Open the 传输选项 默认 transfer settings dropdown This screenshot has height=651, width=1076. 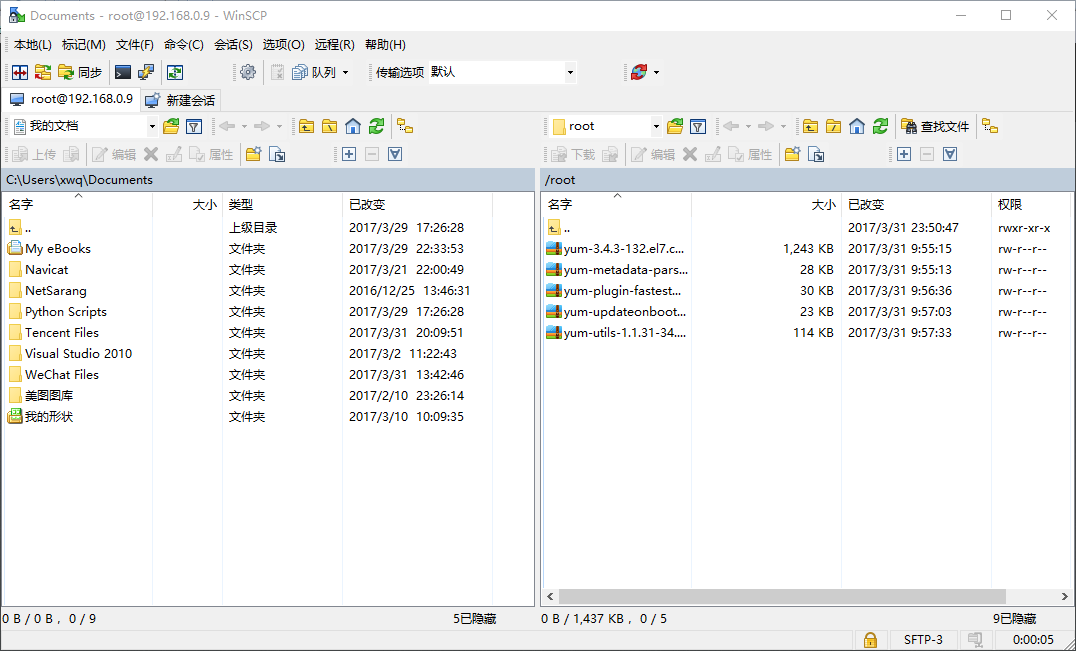499,72
